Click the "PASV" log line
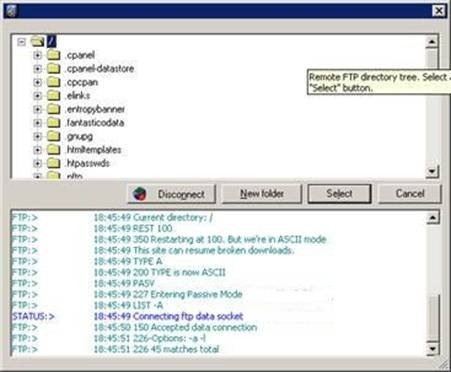Image resolution: width=451 pixels, height=372 pixels. [x=124, y=283]
